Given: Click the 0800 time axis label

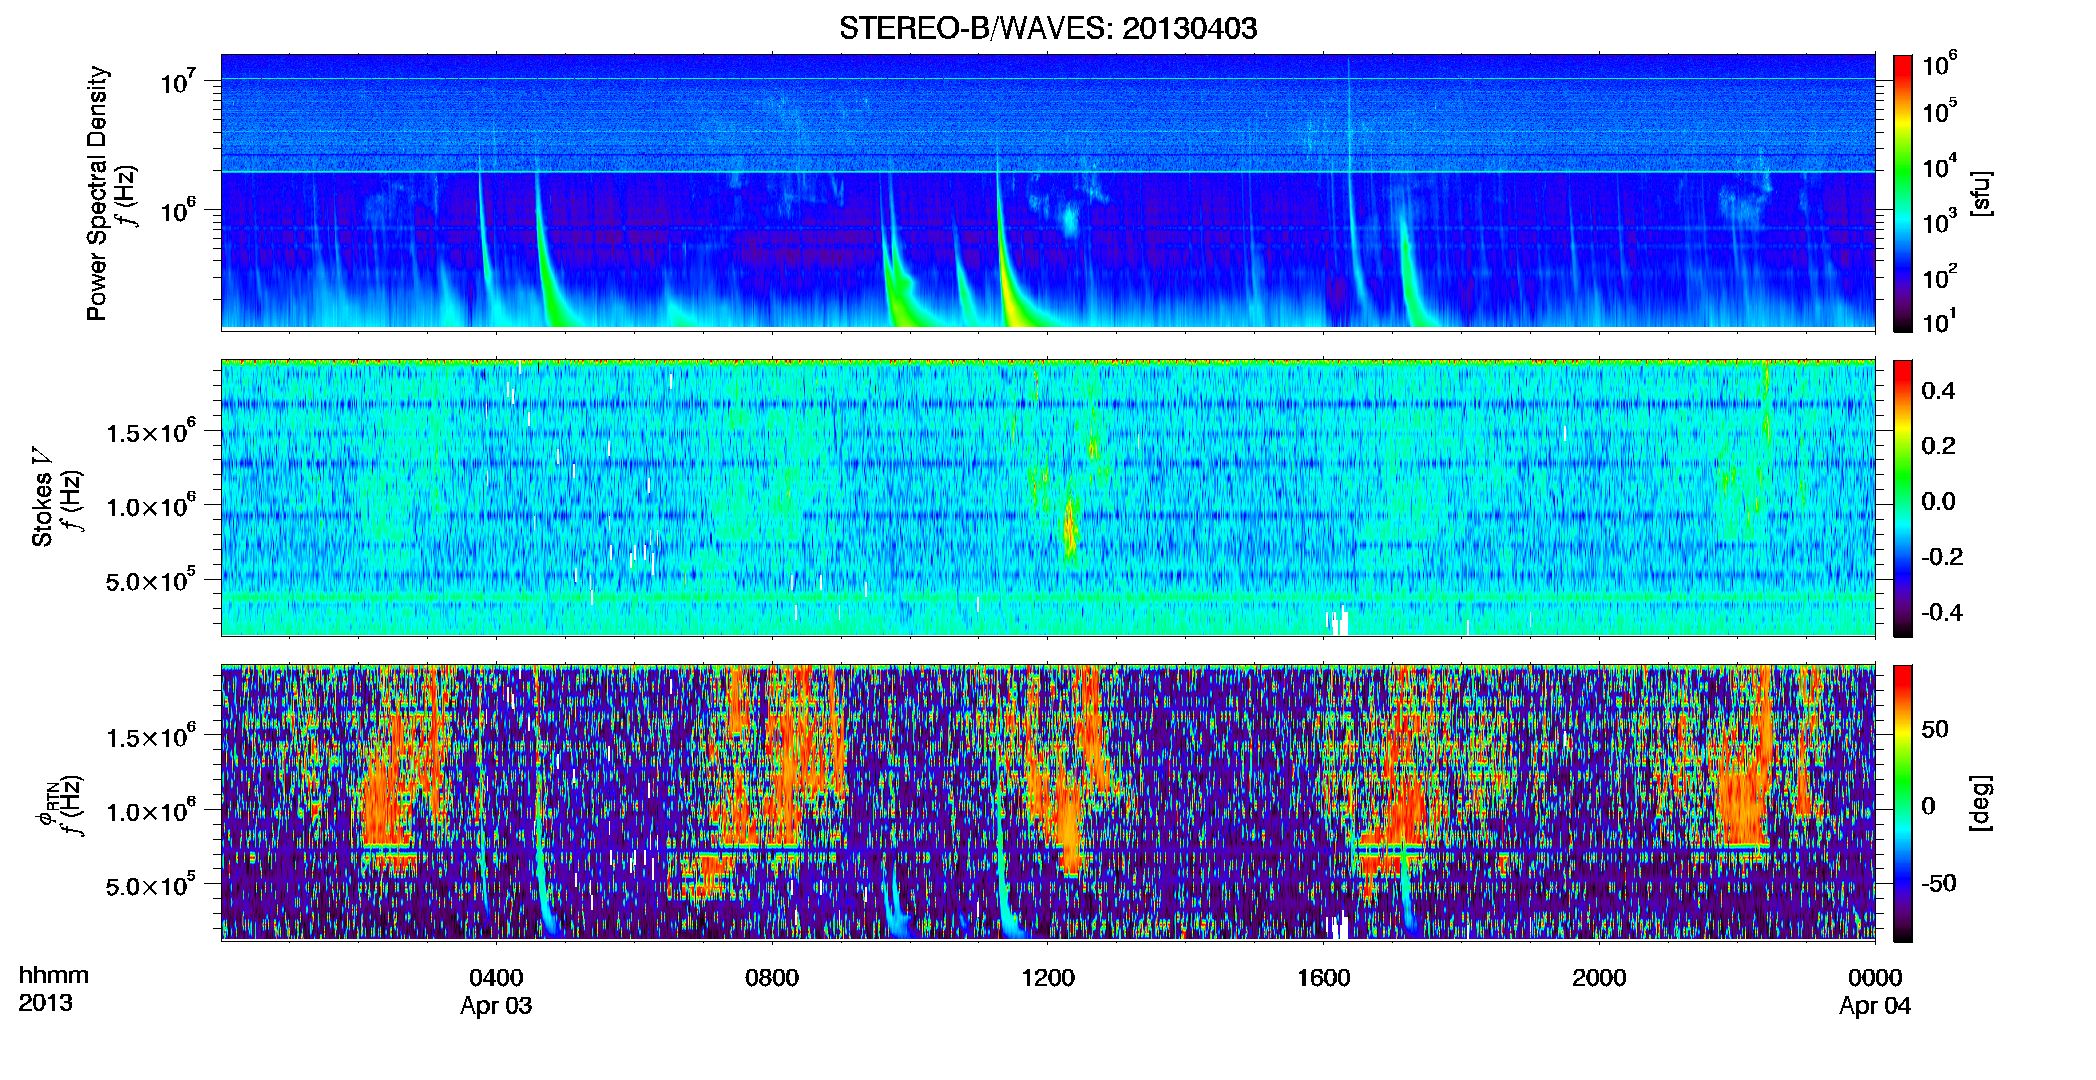Looking at the screenshot, I should 772,977.
